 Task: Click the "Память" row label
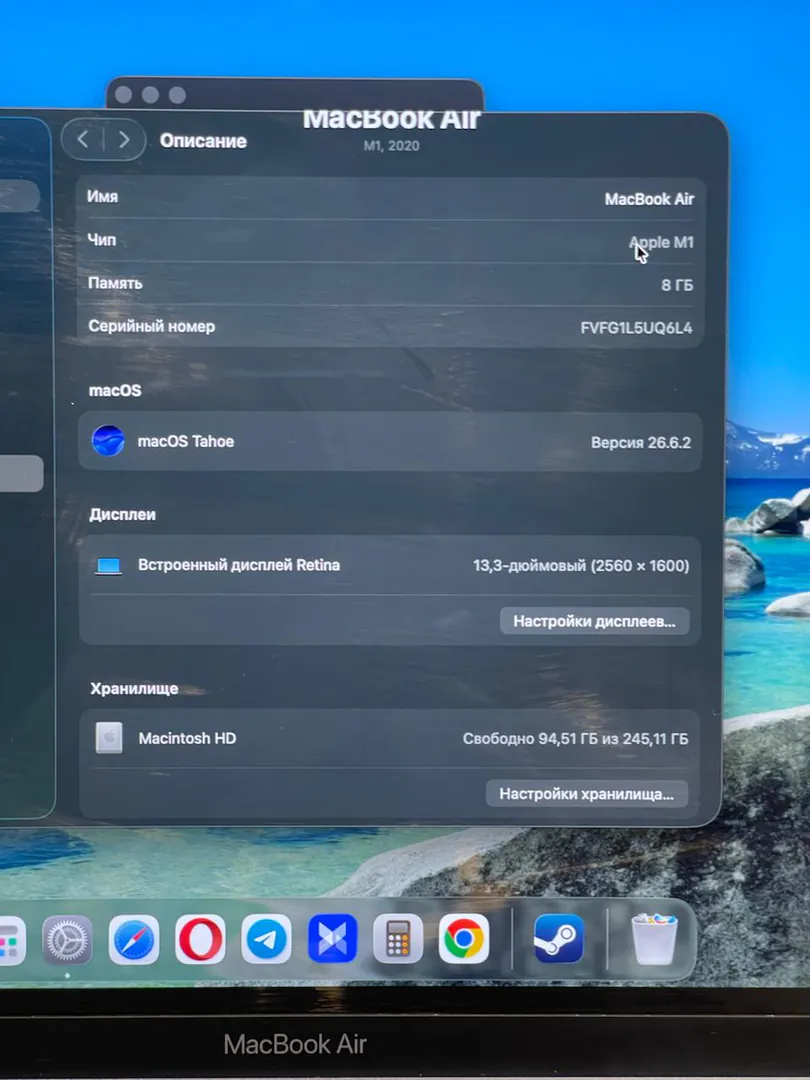(x=115, y=283)
